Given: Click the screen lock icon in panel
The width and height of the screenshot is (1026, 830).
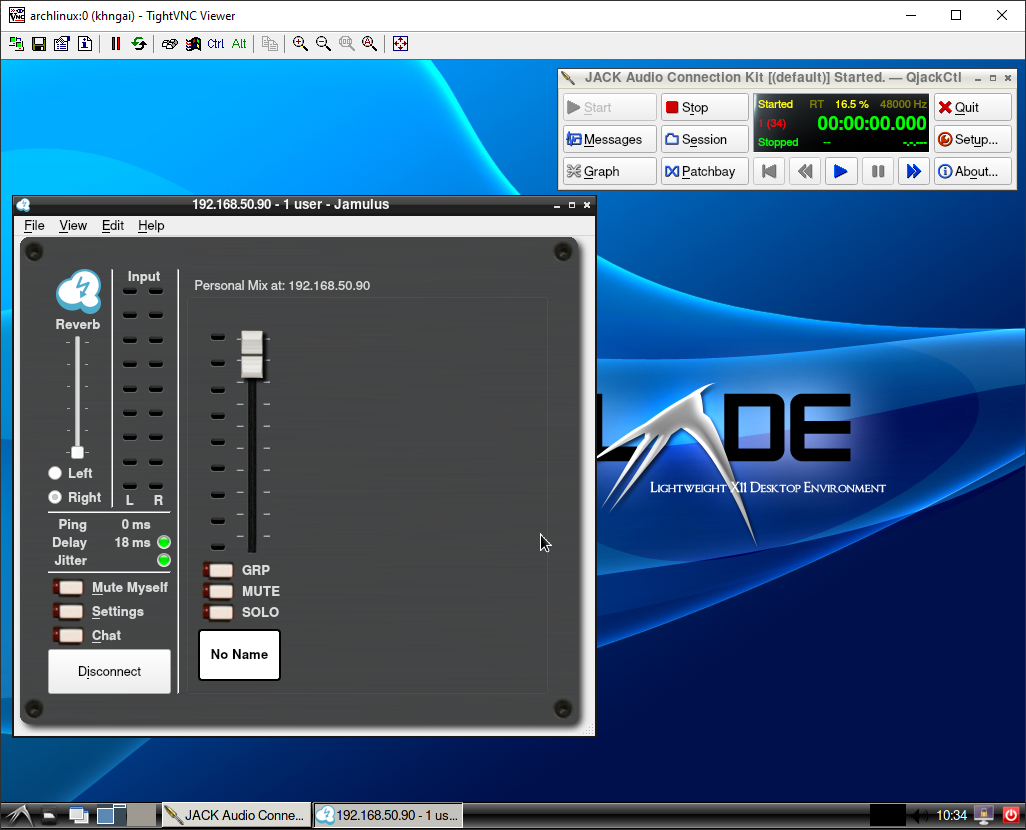Looking at the screenshot, I should 983,815.
